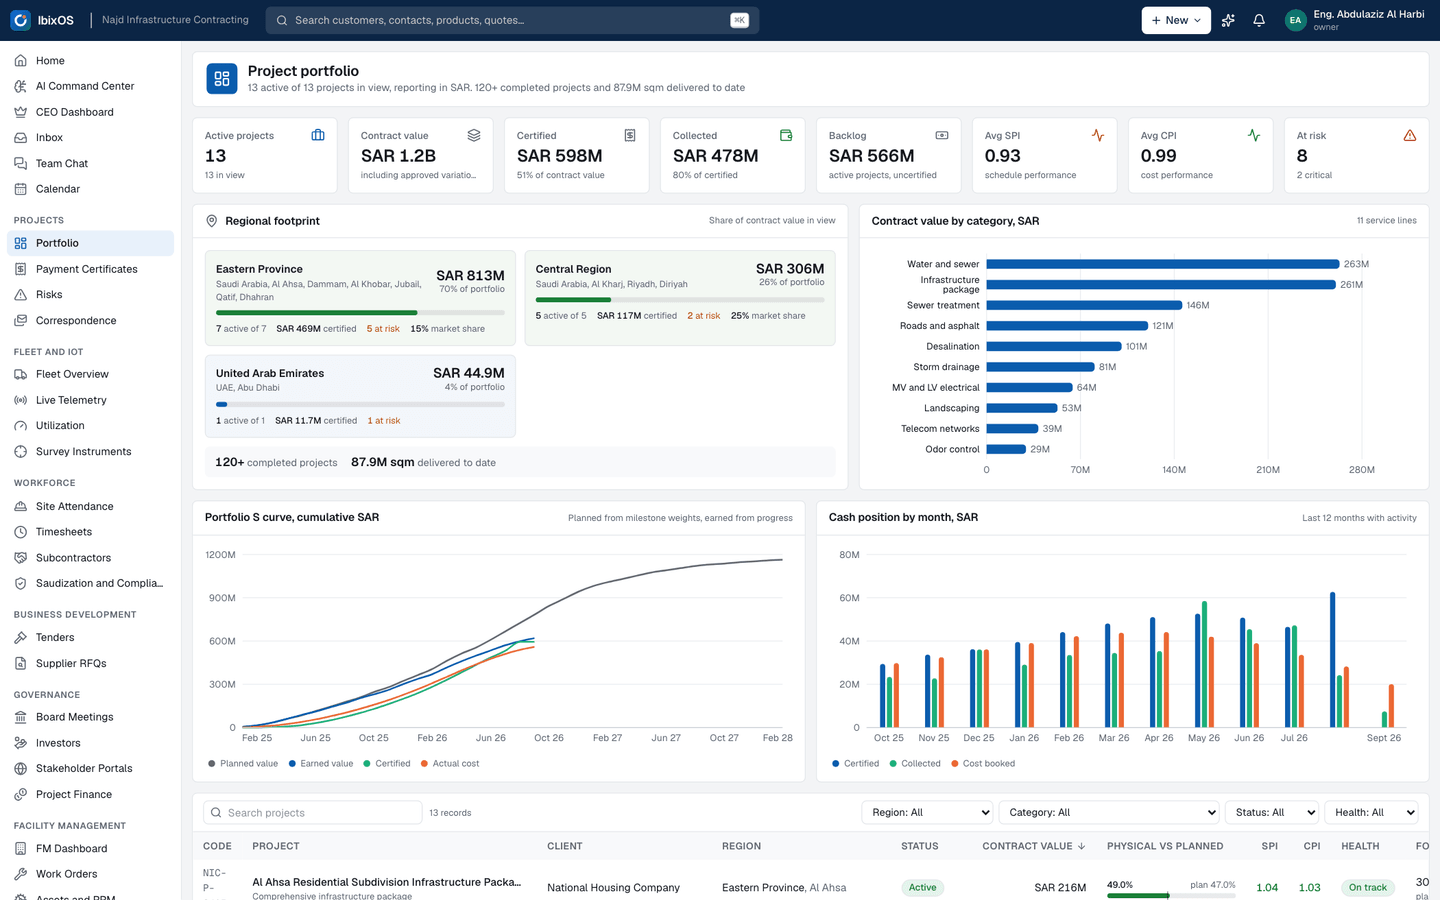Screen dimensions: 1440x900
Task: Click the Avg SPI pulse icon
Action: [1098, 135]
